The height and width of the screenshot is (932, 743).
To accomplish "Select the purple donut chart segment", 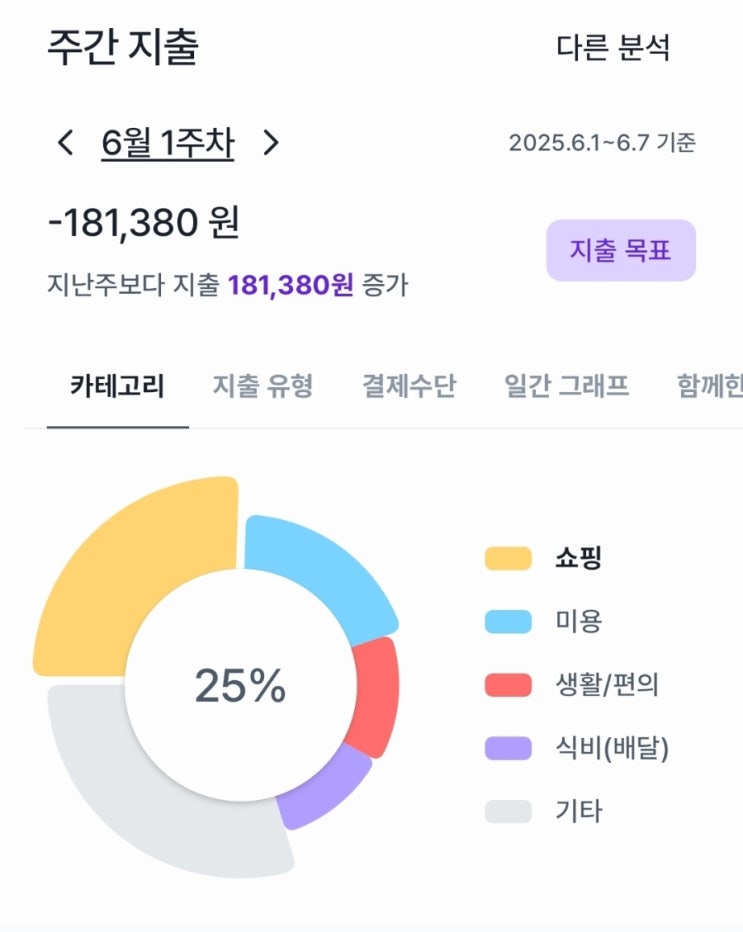I will [322, 785].
